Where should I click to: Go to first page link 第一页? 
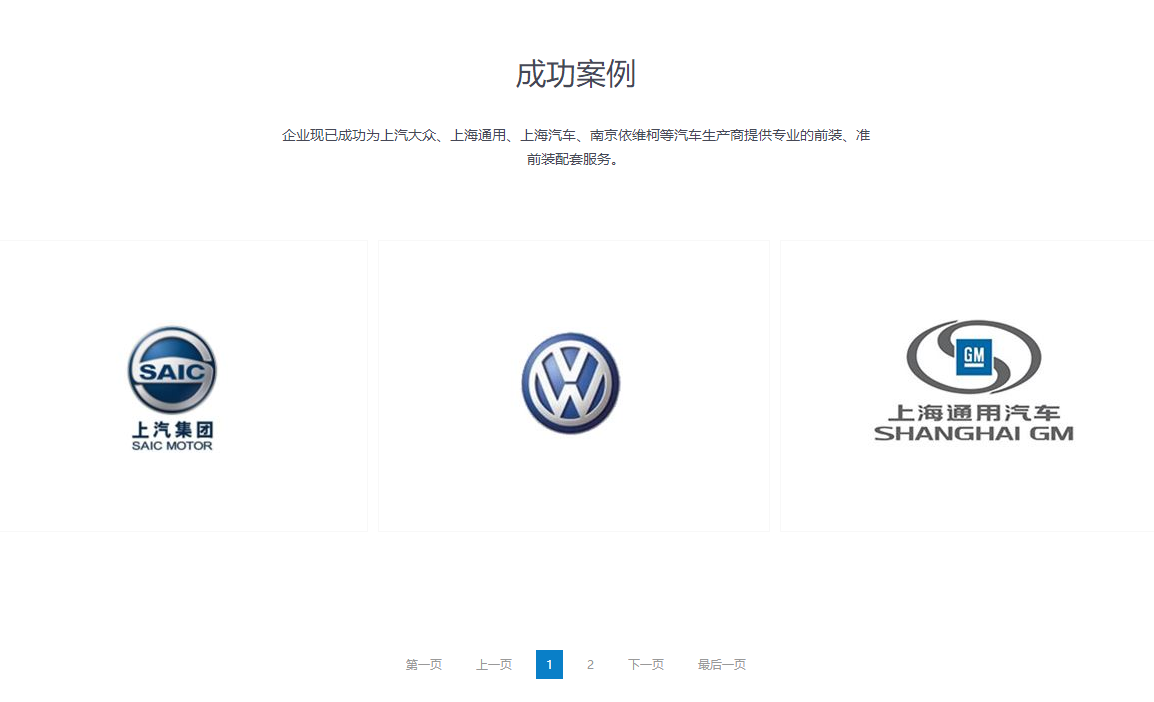(x=424, y=664)
